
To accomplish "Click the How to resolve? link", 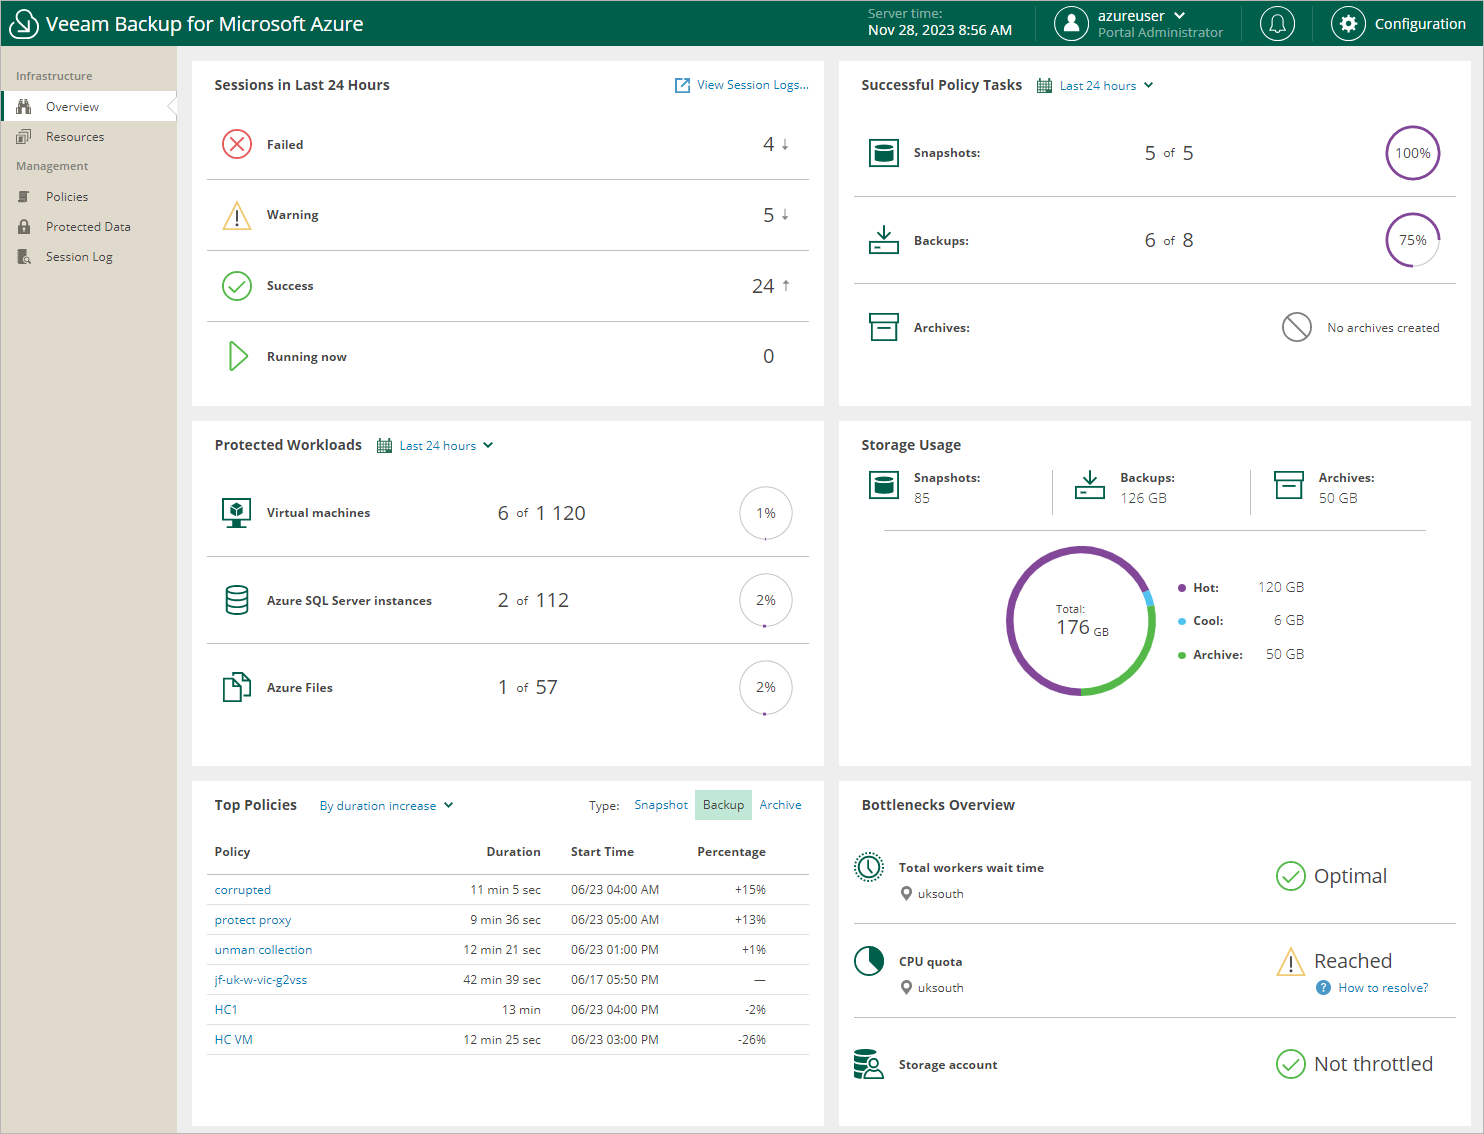I will click(x=1383, y=988).
